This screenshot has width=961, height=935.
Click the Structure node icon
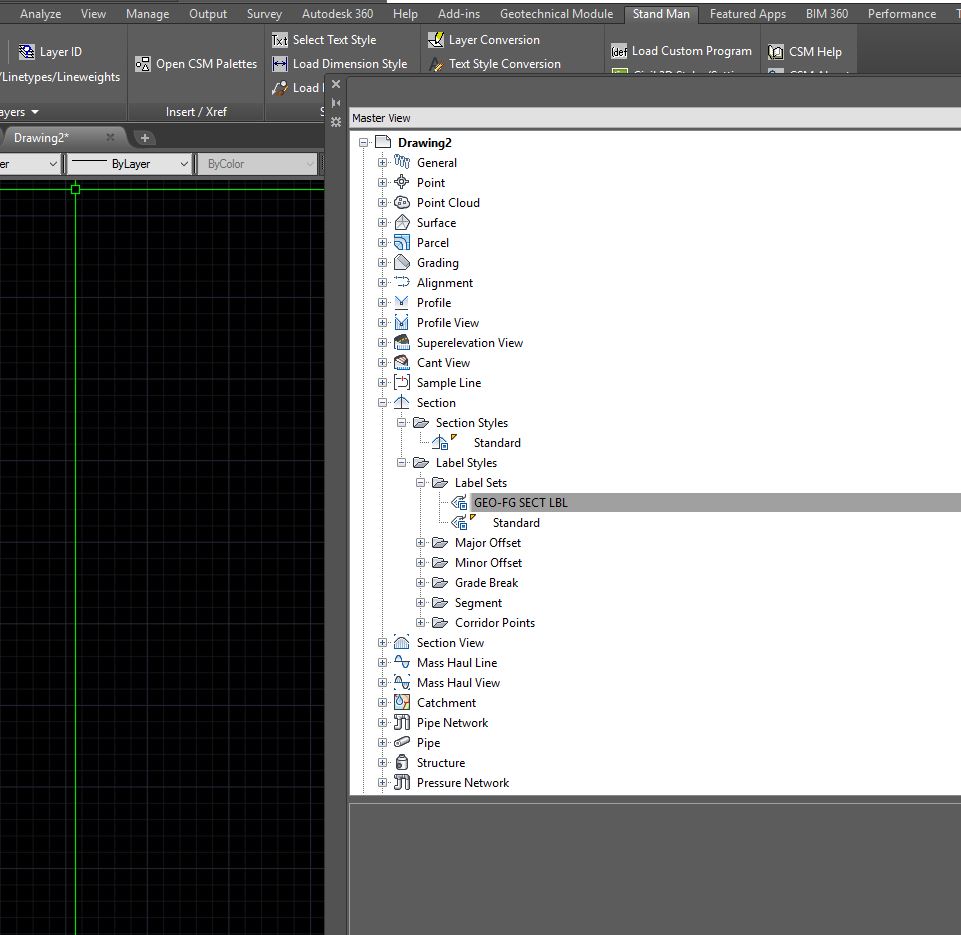point(402,762)
